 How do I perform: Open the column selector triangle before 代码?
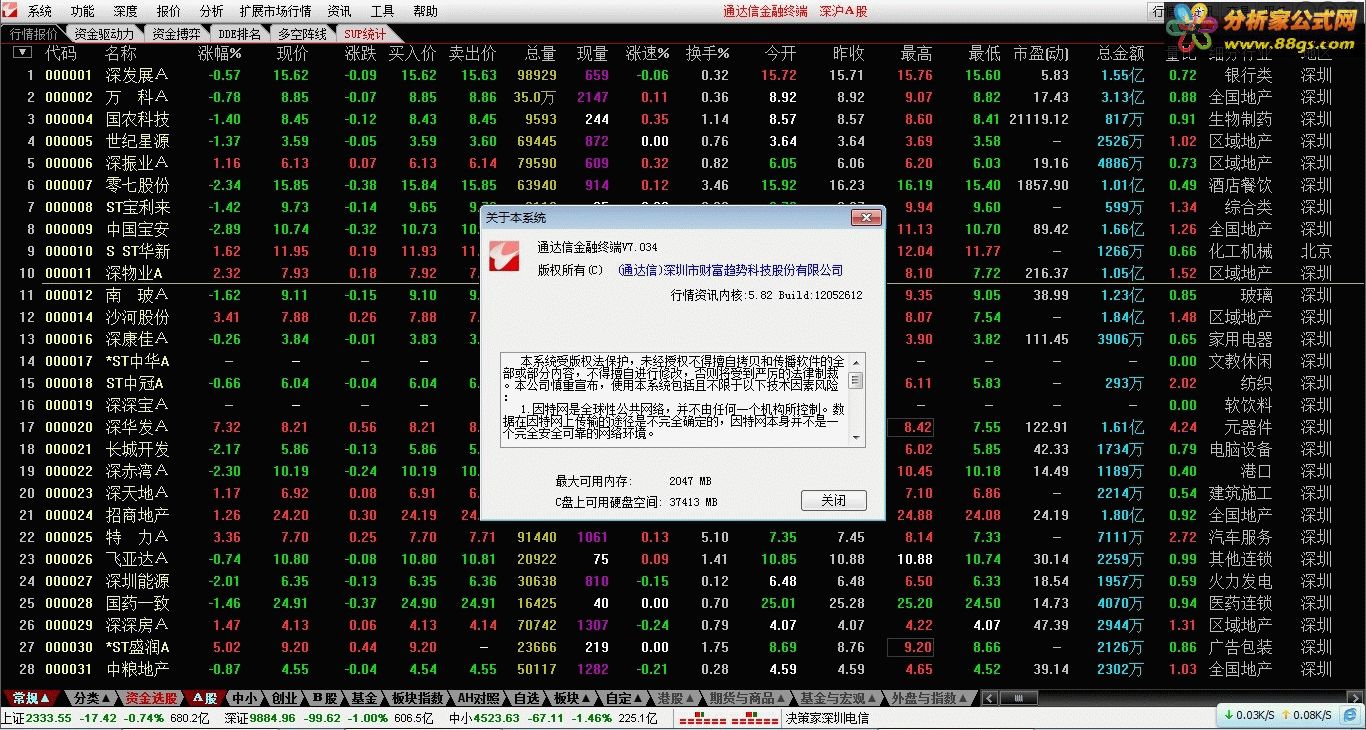[21, 53]
